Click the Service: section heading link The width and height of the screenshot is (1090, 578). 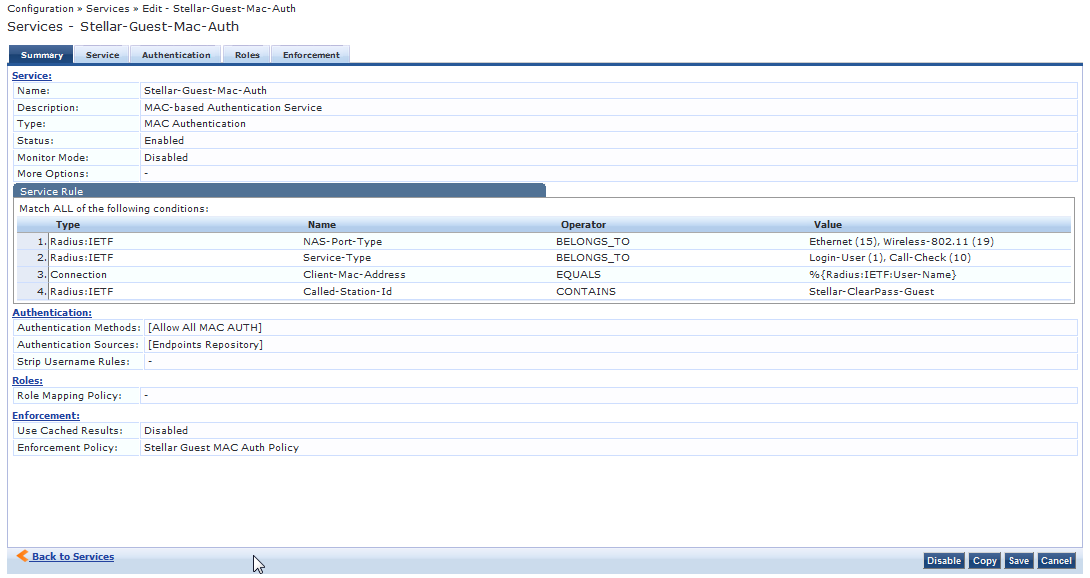[x=31, y=75]
